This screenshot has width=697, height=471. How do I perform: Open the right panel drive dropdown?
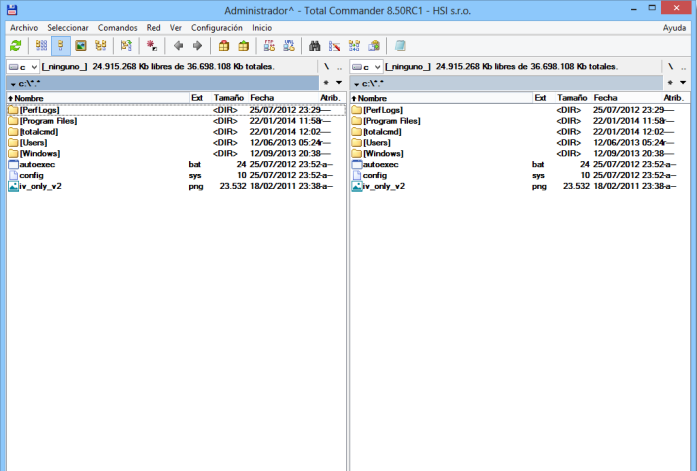pos(367,67)
